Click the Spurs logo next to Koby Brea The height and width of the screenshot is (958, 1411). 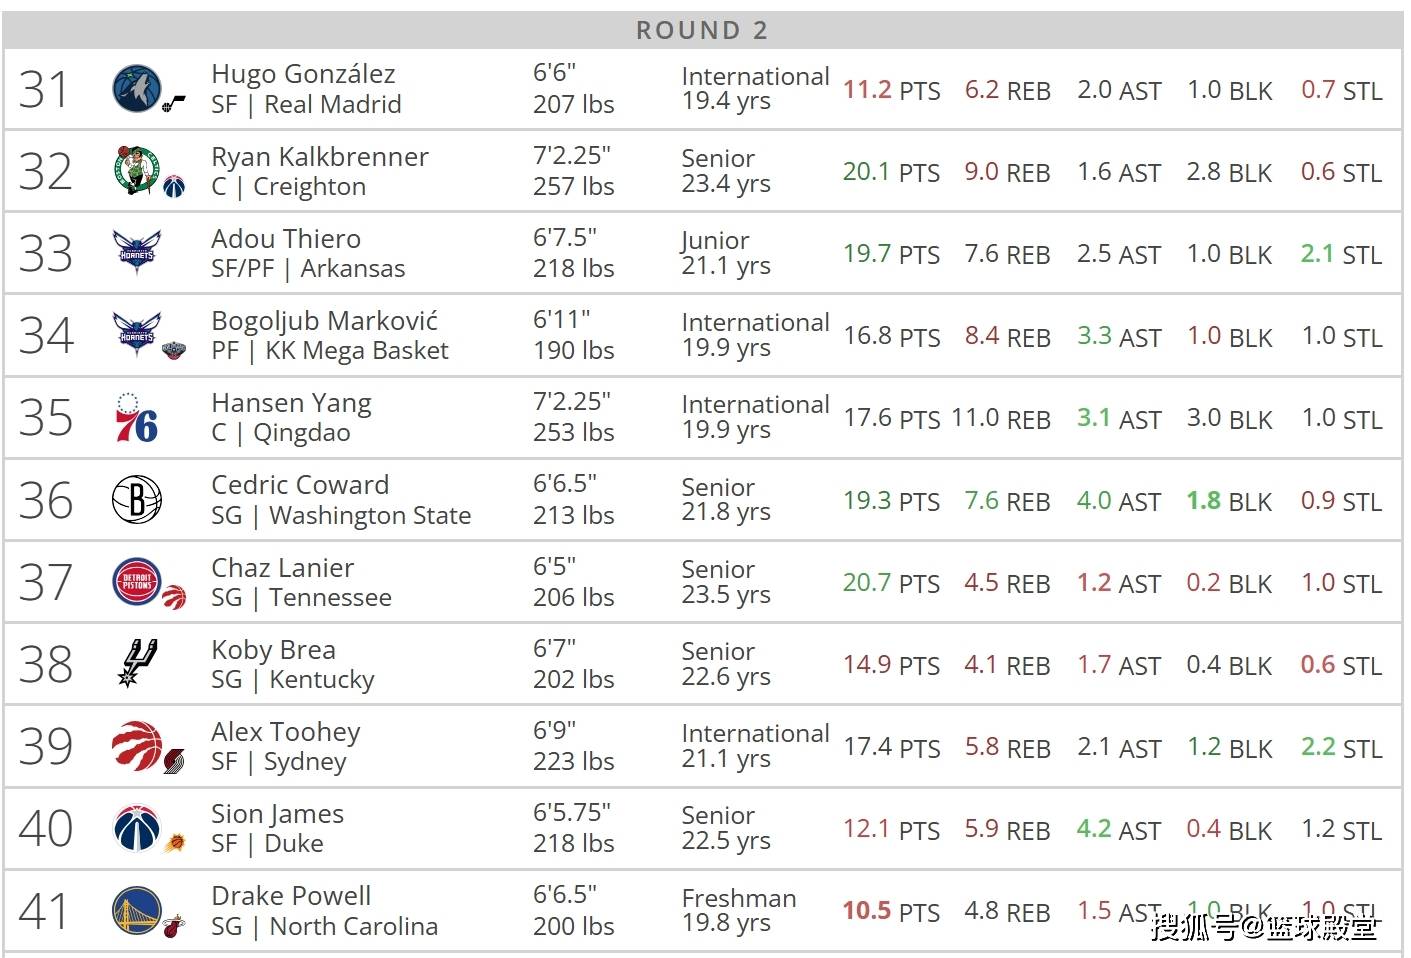point(138,664)
